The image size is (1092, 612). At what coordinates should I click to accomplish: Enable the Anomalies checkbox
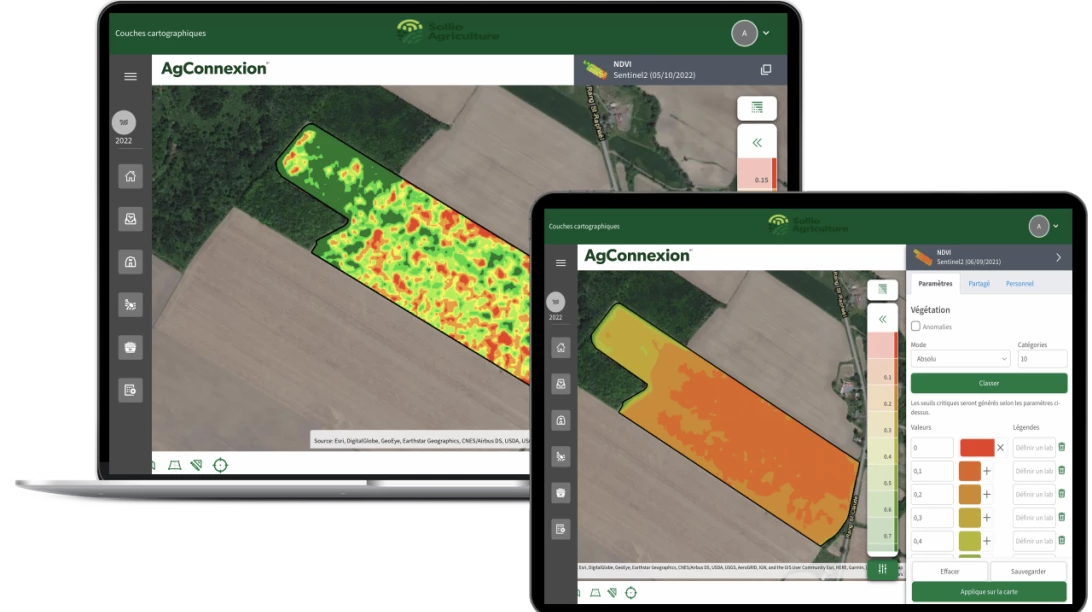[x=916, y=327]
